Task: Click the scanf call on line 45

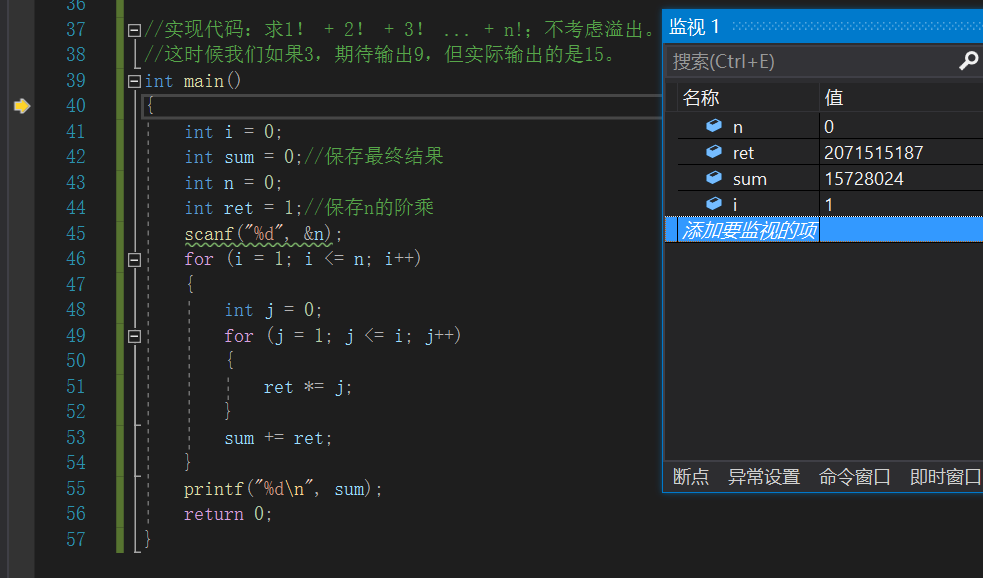Action: click(263, 234)
